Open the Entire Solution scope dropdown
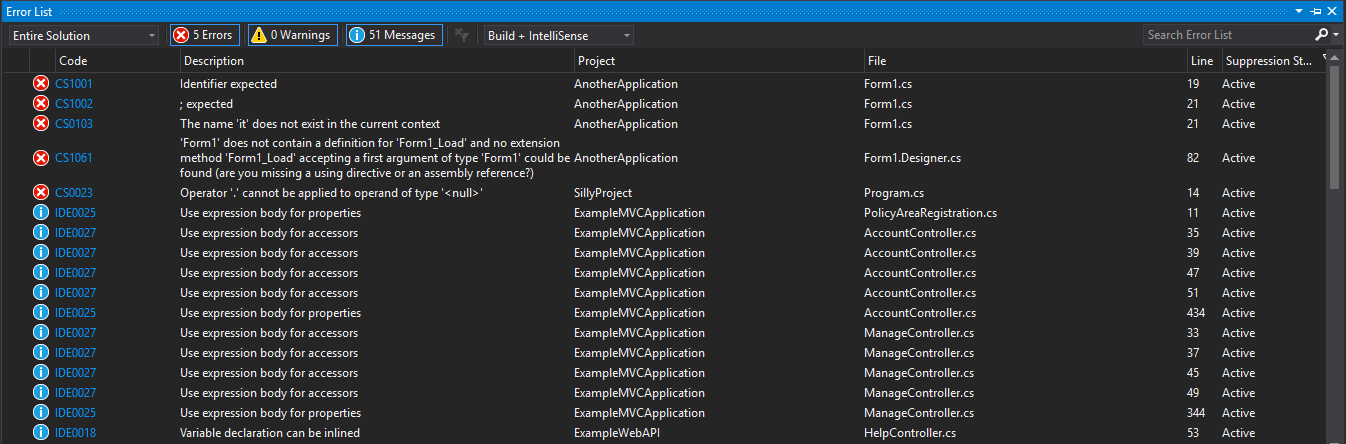The height and width of the screenshot is (444, 1346). (x=83, y=35)
